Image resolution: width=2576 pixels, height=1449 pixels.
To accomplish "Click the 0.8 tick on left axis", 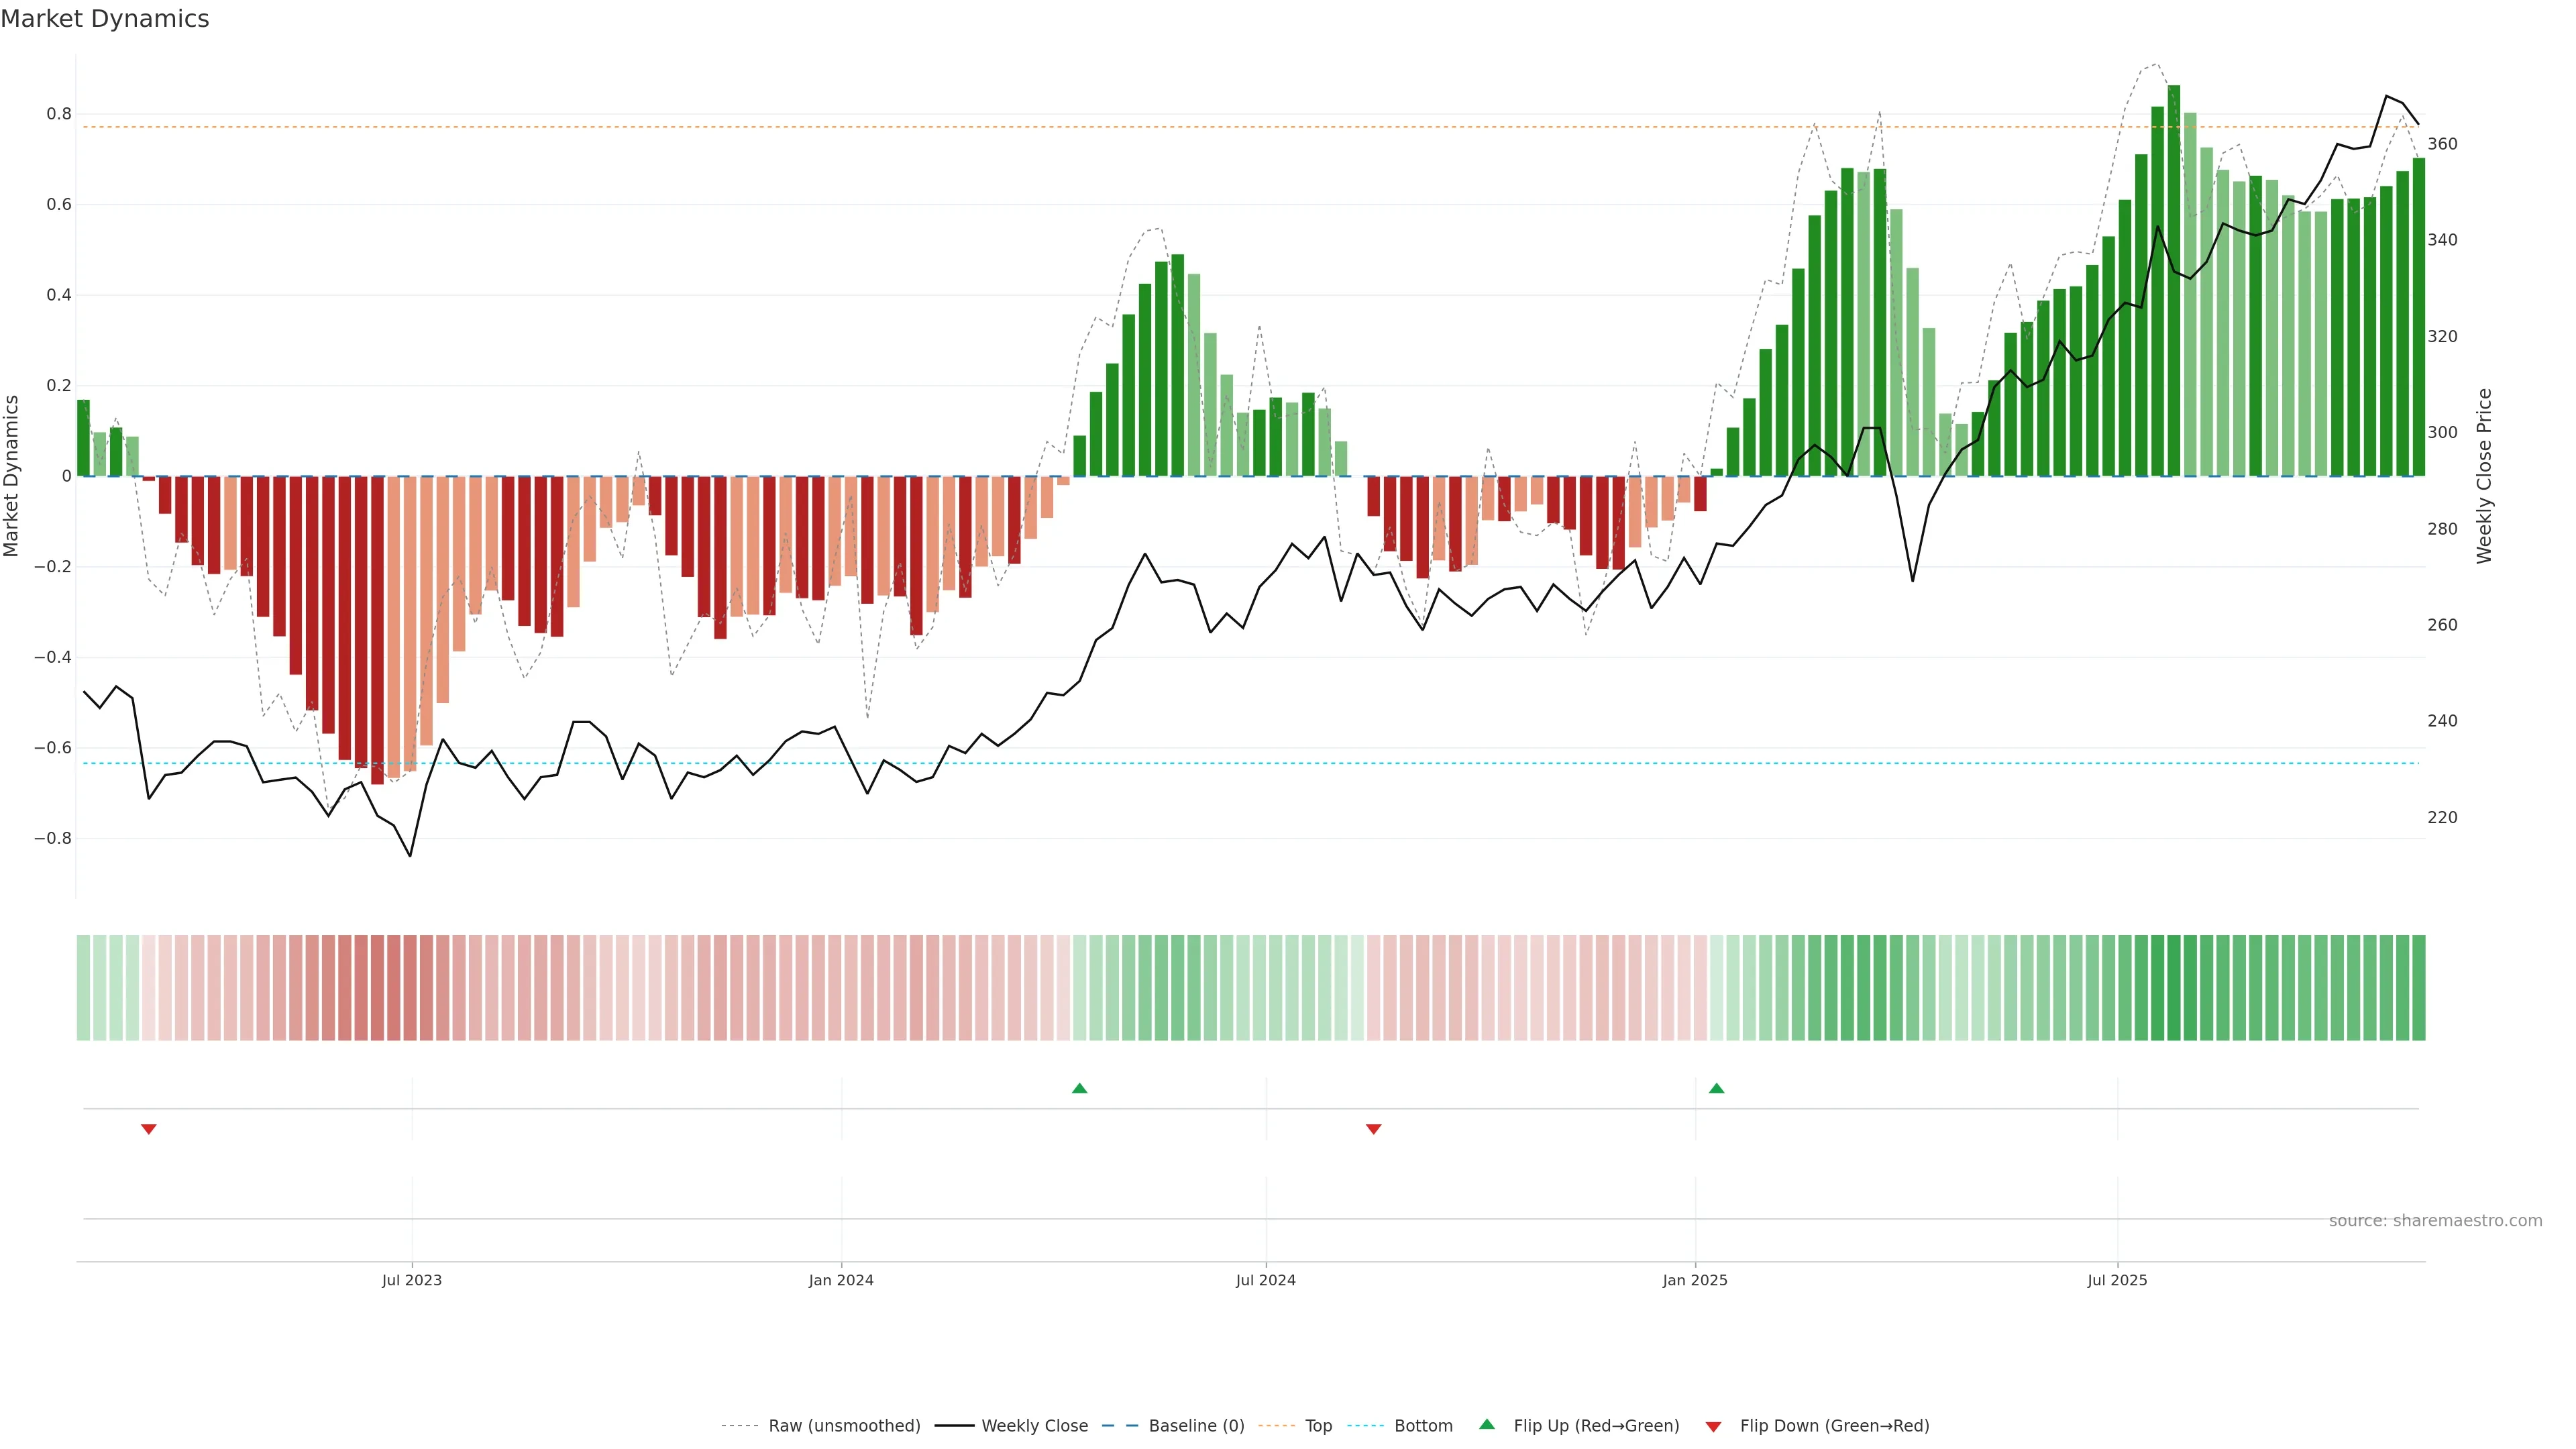I will (59, 114).
